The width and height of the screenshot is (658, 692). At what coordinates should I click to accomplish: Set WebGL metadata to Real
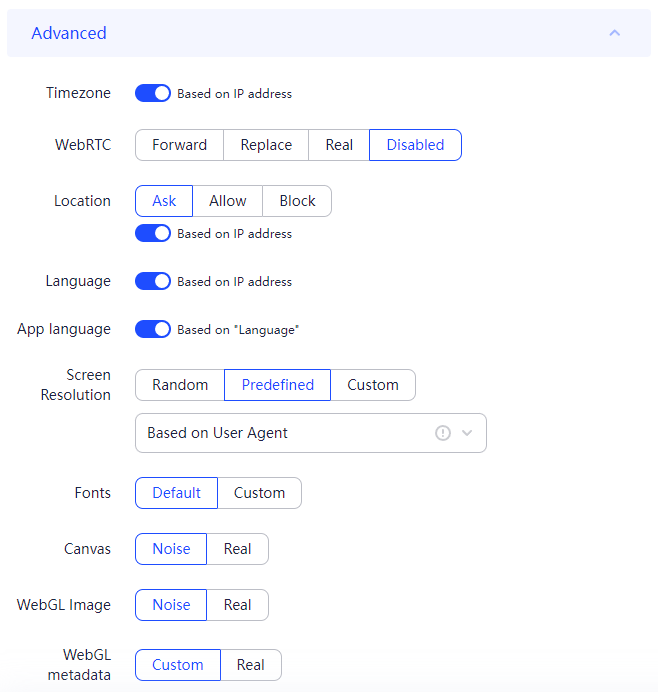[x=251, y=665]
